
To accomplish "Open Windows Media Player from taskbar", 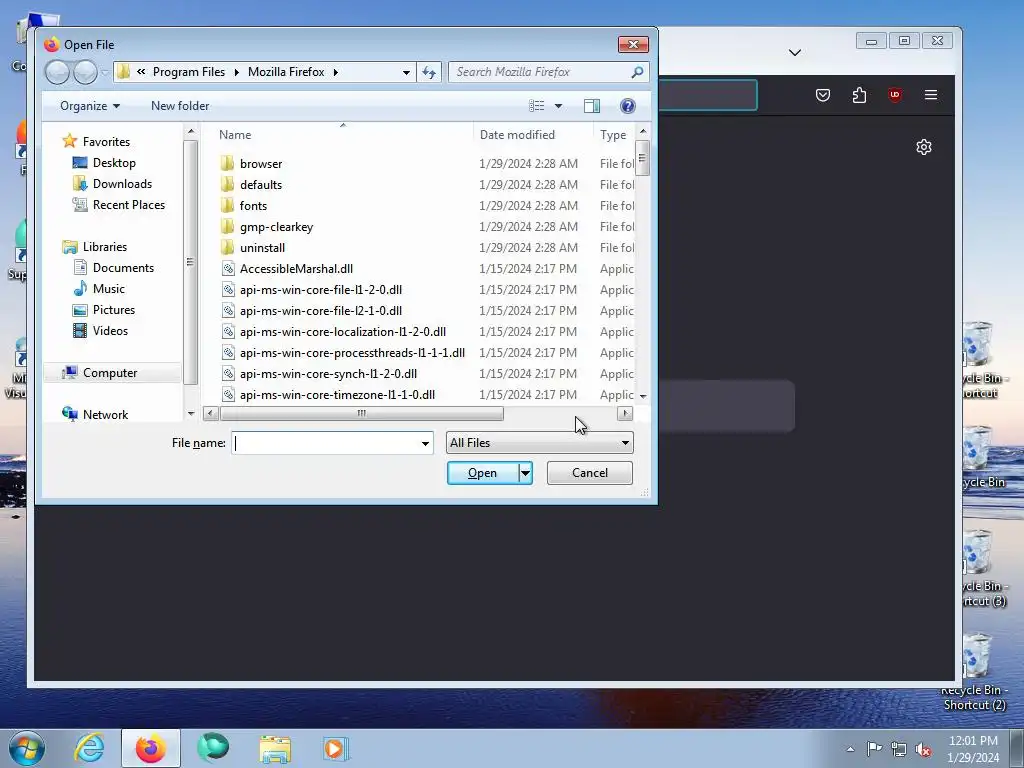I will click(x=336, y=748).
